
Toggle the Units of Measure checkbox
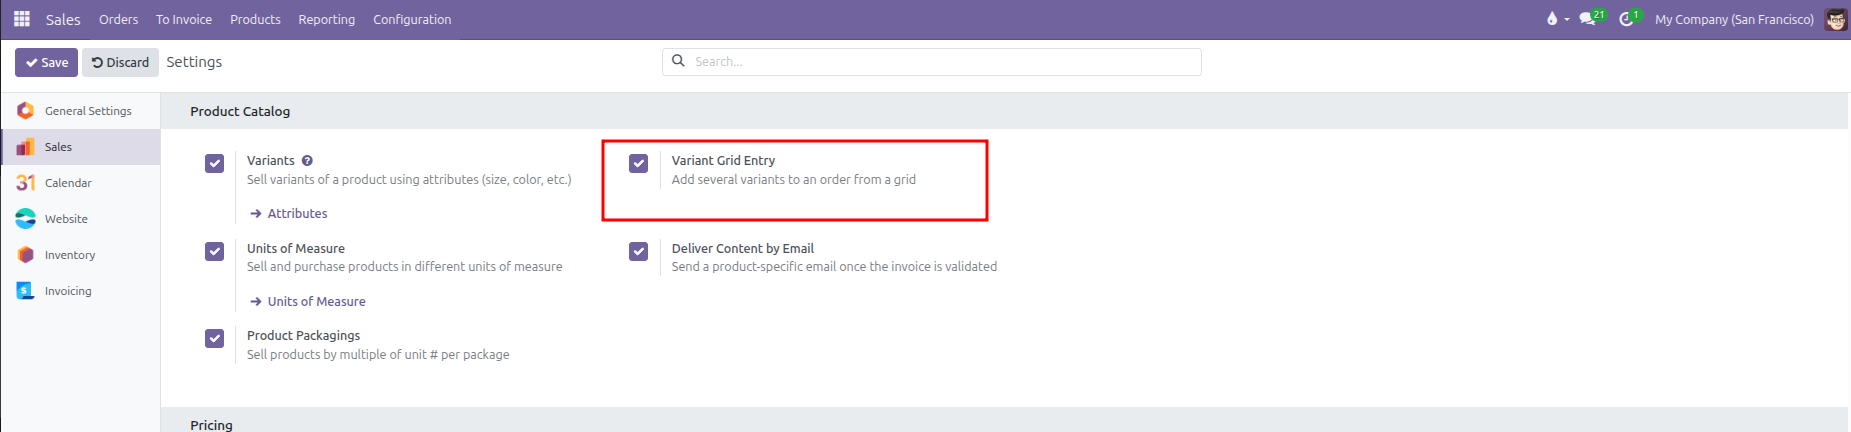pos(214,251)
